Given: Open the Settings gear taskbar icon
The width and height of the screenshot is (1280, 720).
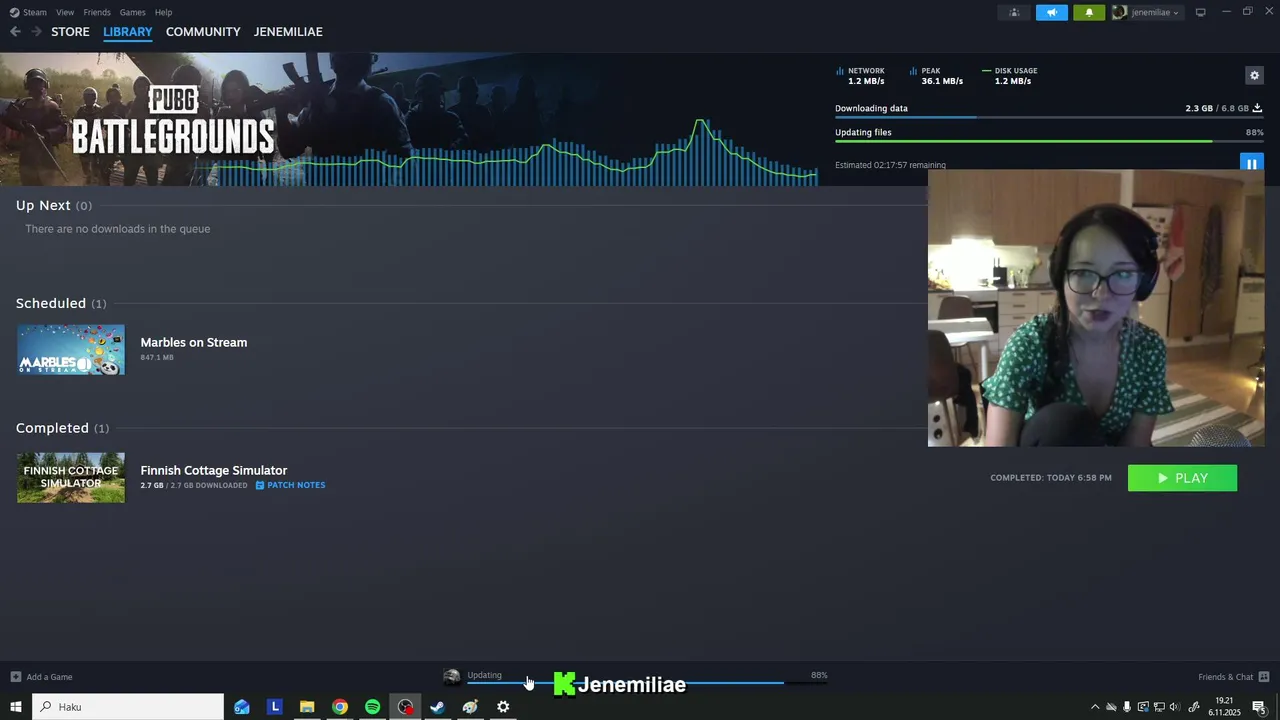Looking at the screenshot, I should pos(503,707).
